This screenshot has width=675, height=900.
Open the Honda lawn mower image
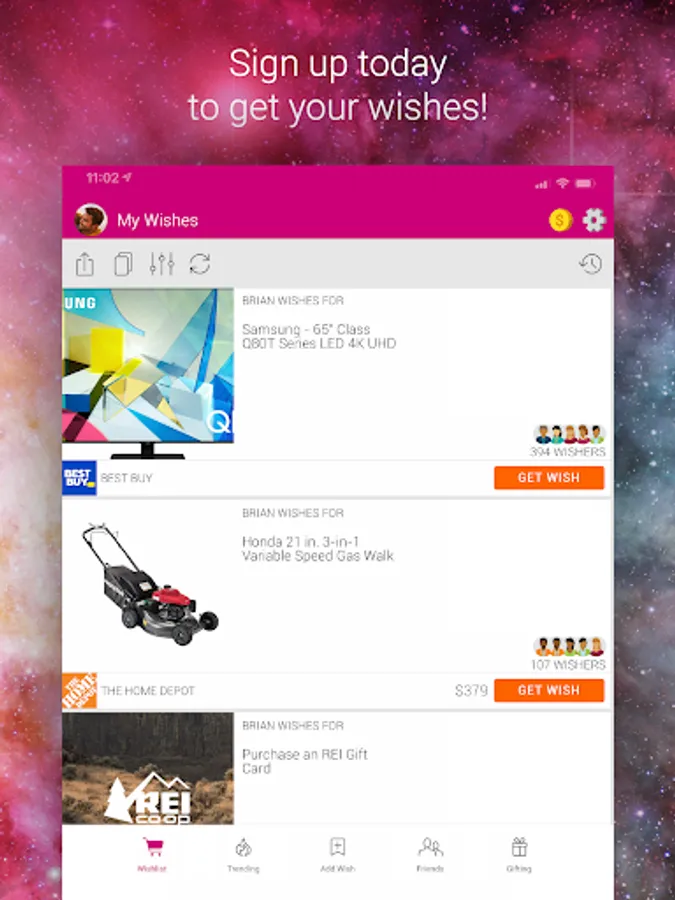tap(148, 585)
